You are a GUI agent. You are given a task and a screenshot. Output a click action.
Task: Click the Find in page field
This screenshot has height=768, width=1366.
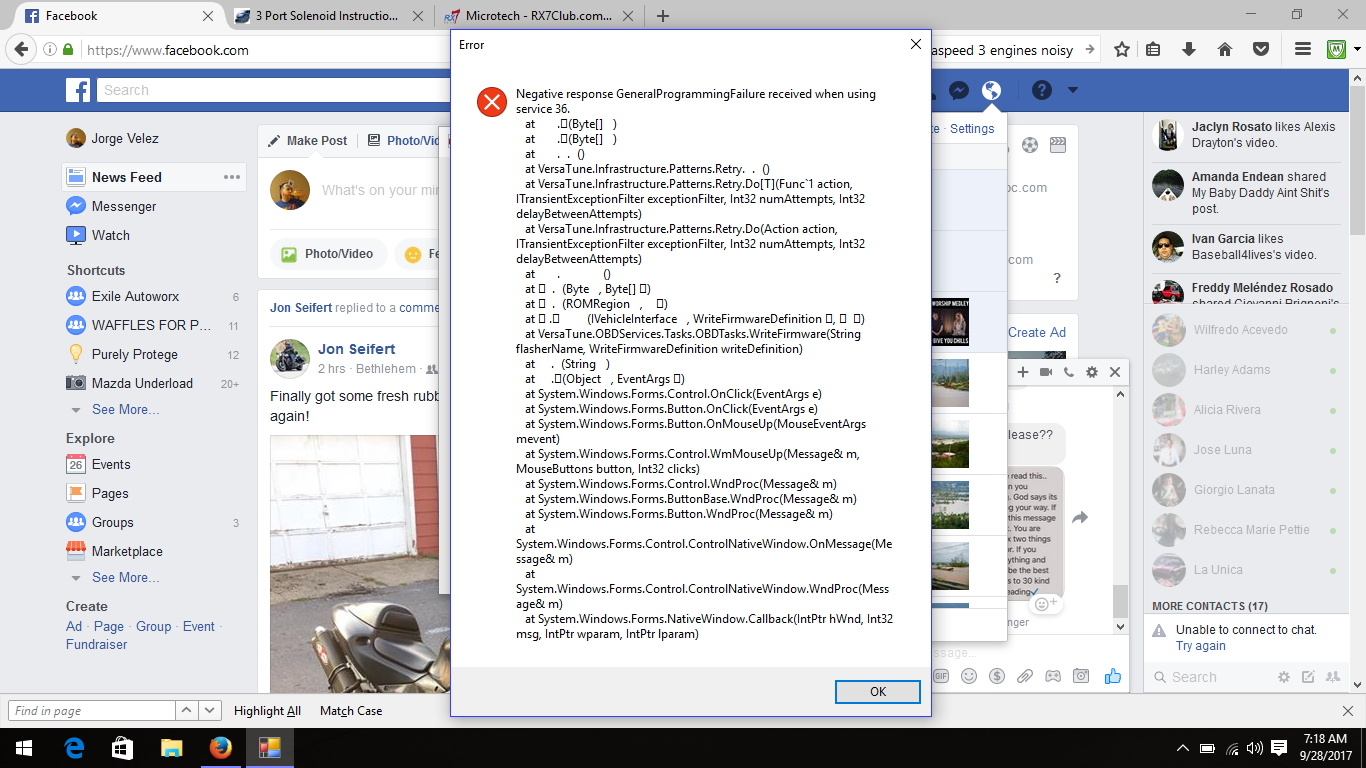[92, 711]
